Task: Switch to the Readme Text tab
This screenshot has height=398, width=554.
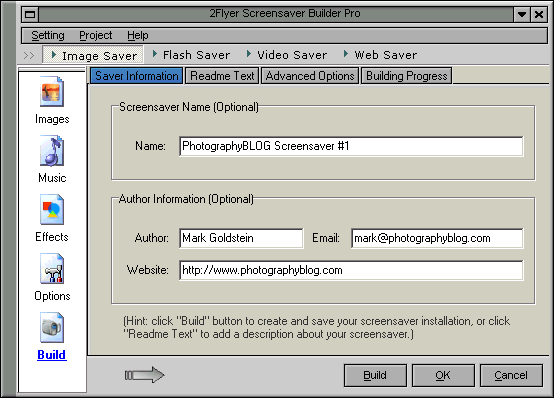Action: pyautogui.click(x=222, y=76)
